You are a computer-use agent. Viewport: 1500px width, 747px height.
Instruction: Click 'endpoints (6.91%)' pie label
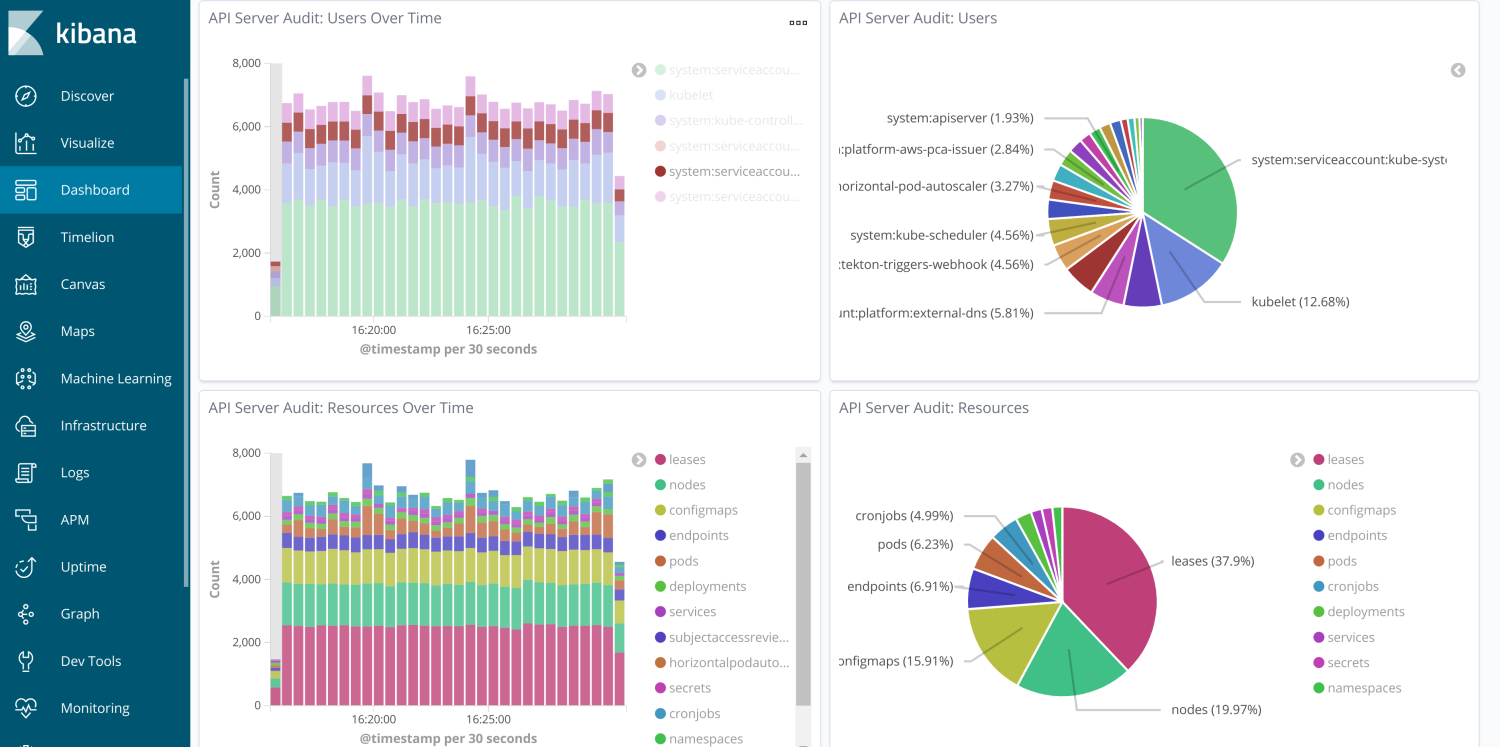(900, 586)
